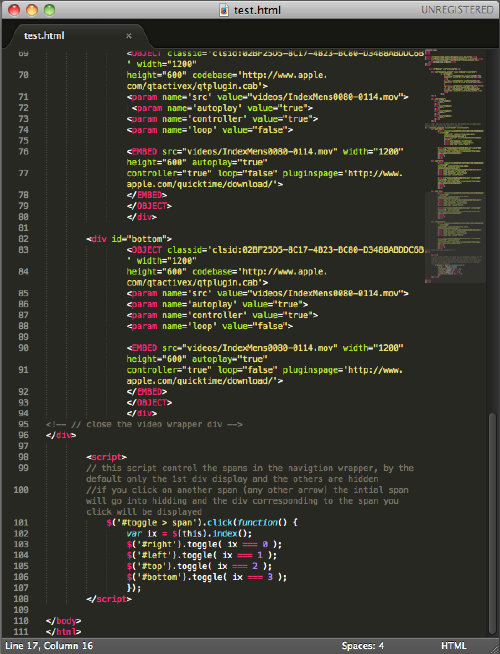Click the 'close the video wrapper div' comment
The image size is (500, 654).
[x=144, y=424]
